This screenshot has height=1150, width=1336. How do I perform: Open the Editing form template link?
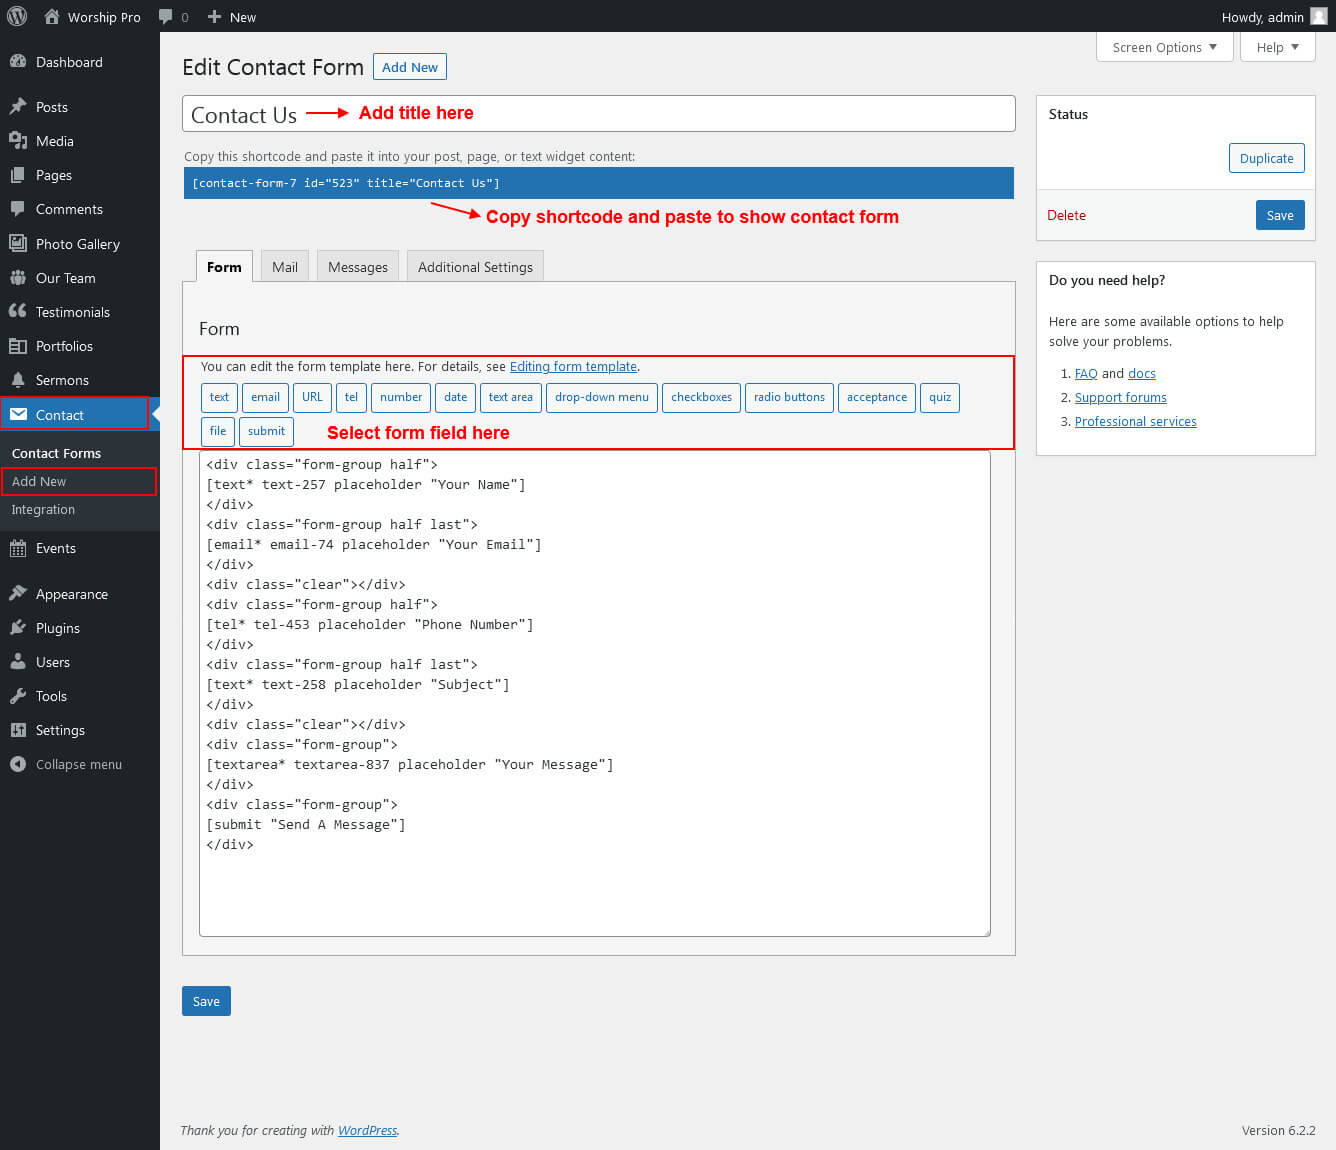pos(573,366)
